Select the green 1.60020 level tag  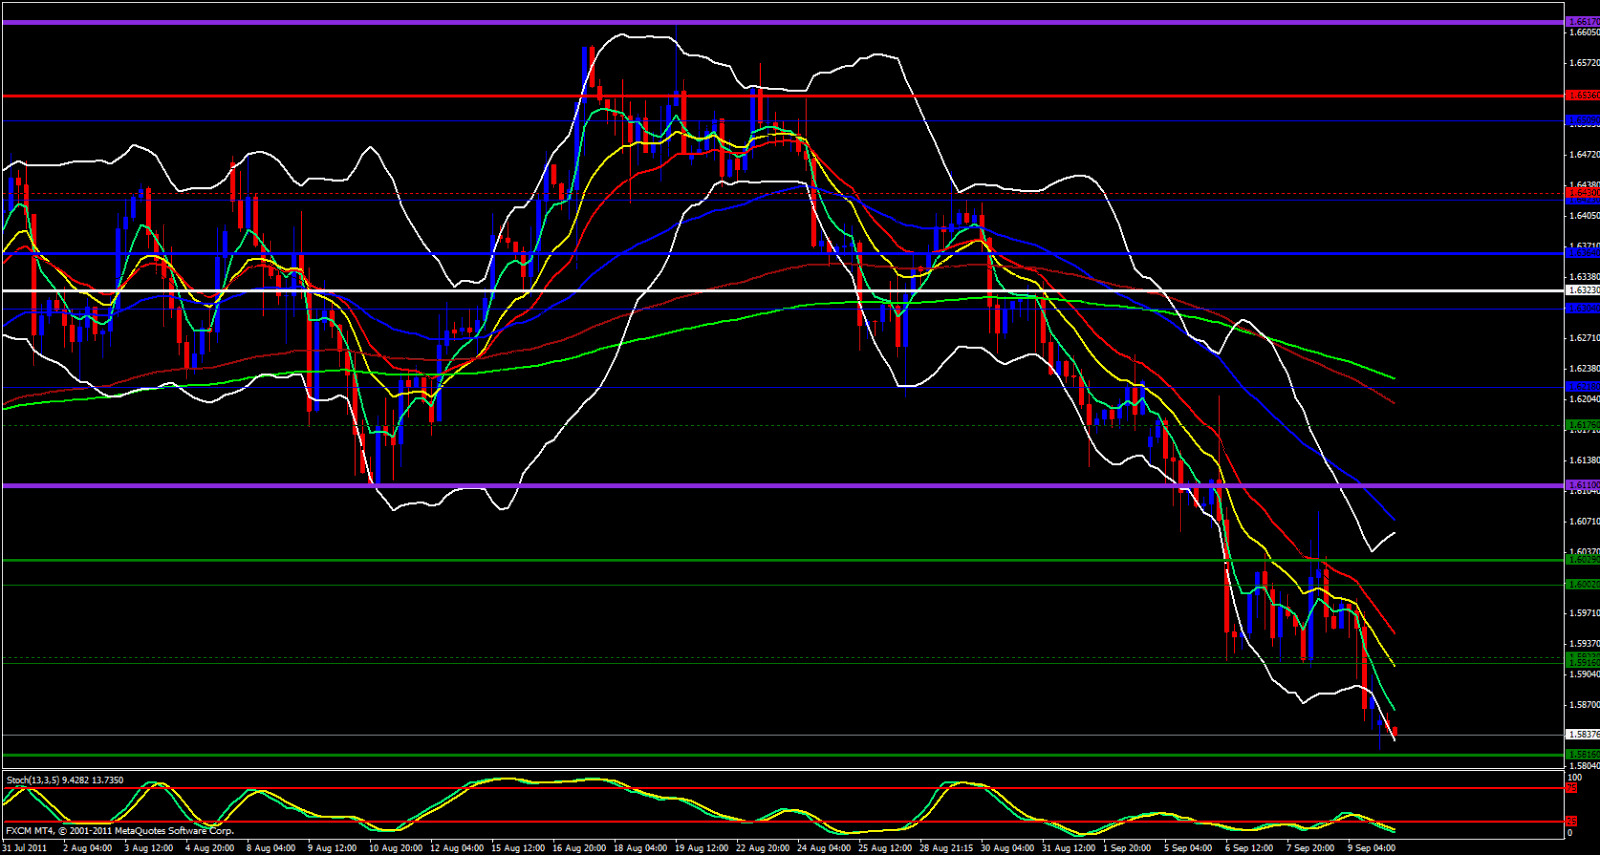point(1582,584)
